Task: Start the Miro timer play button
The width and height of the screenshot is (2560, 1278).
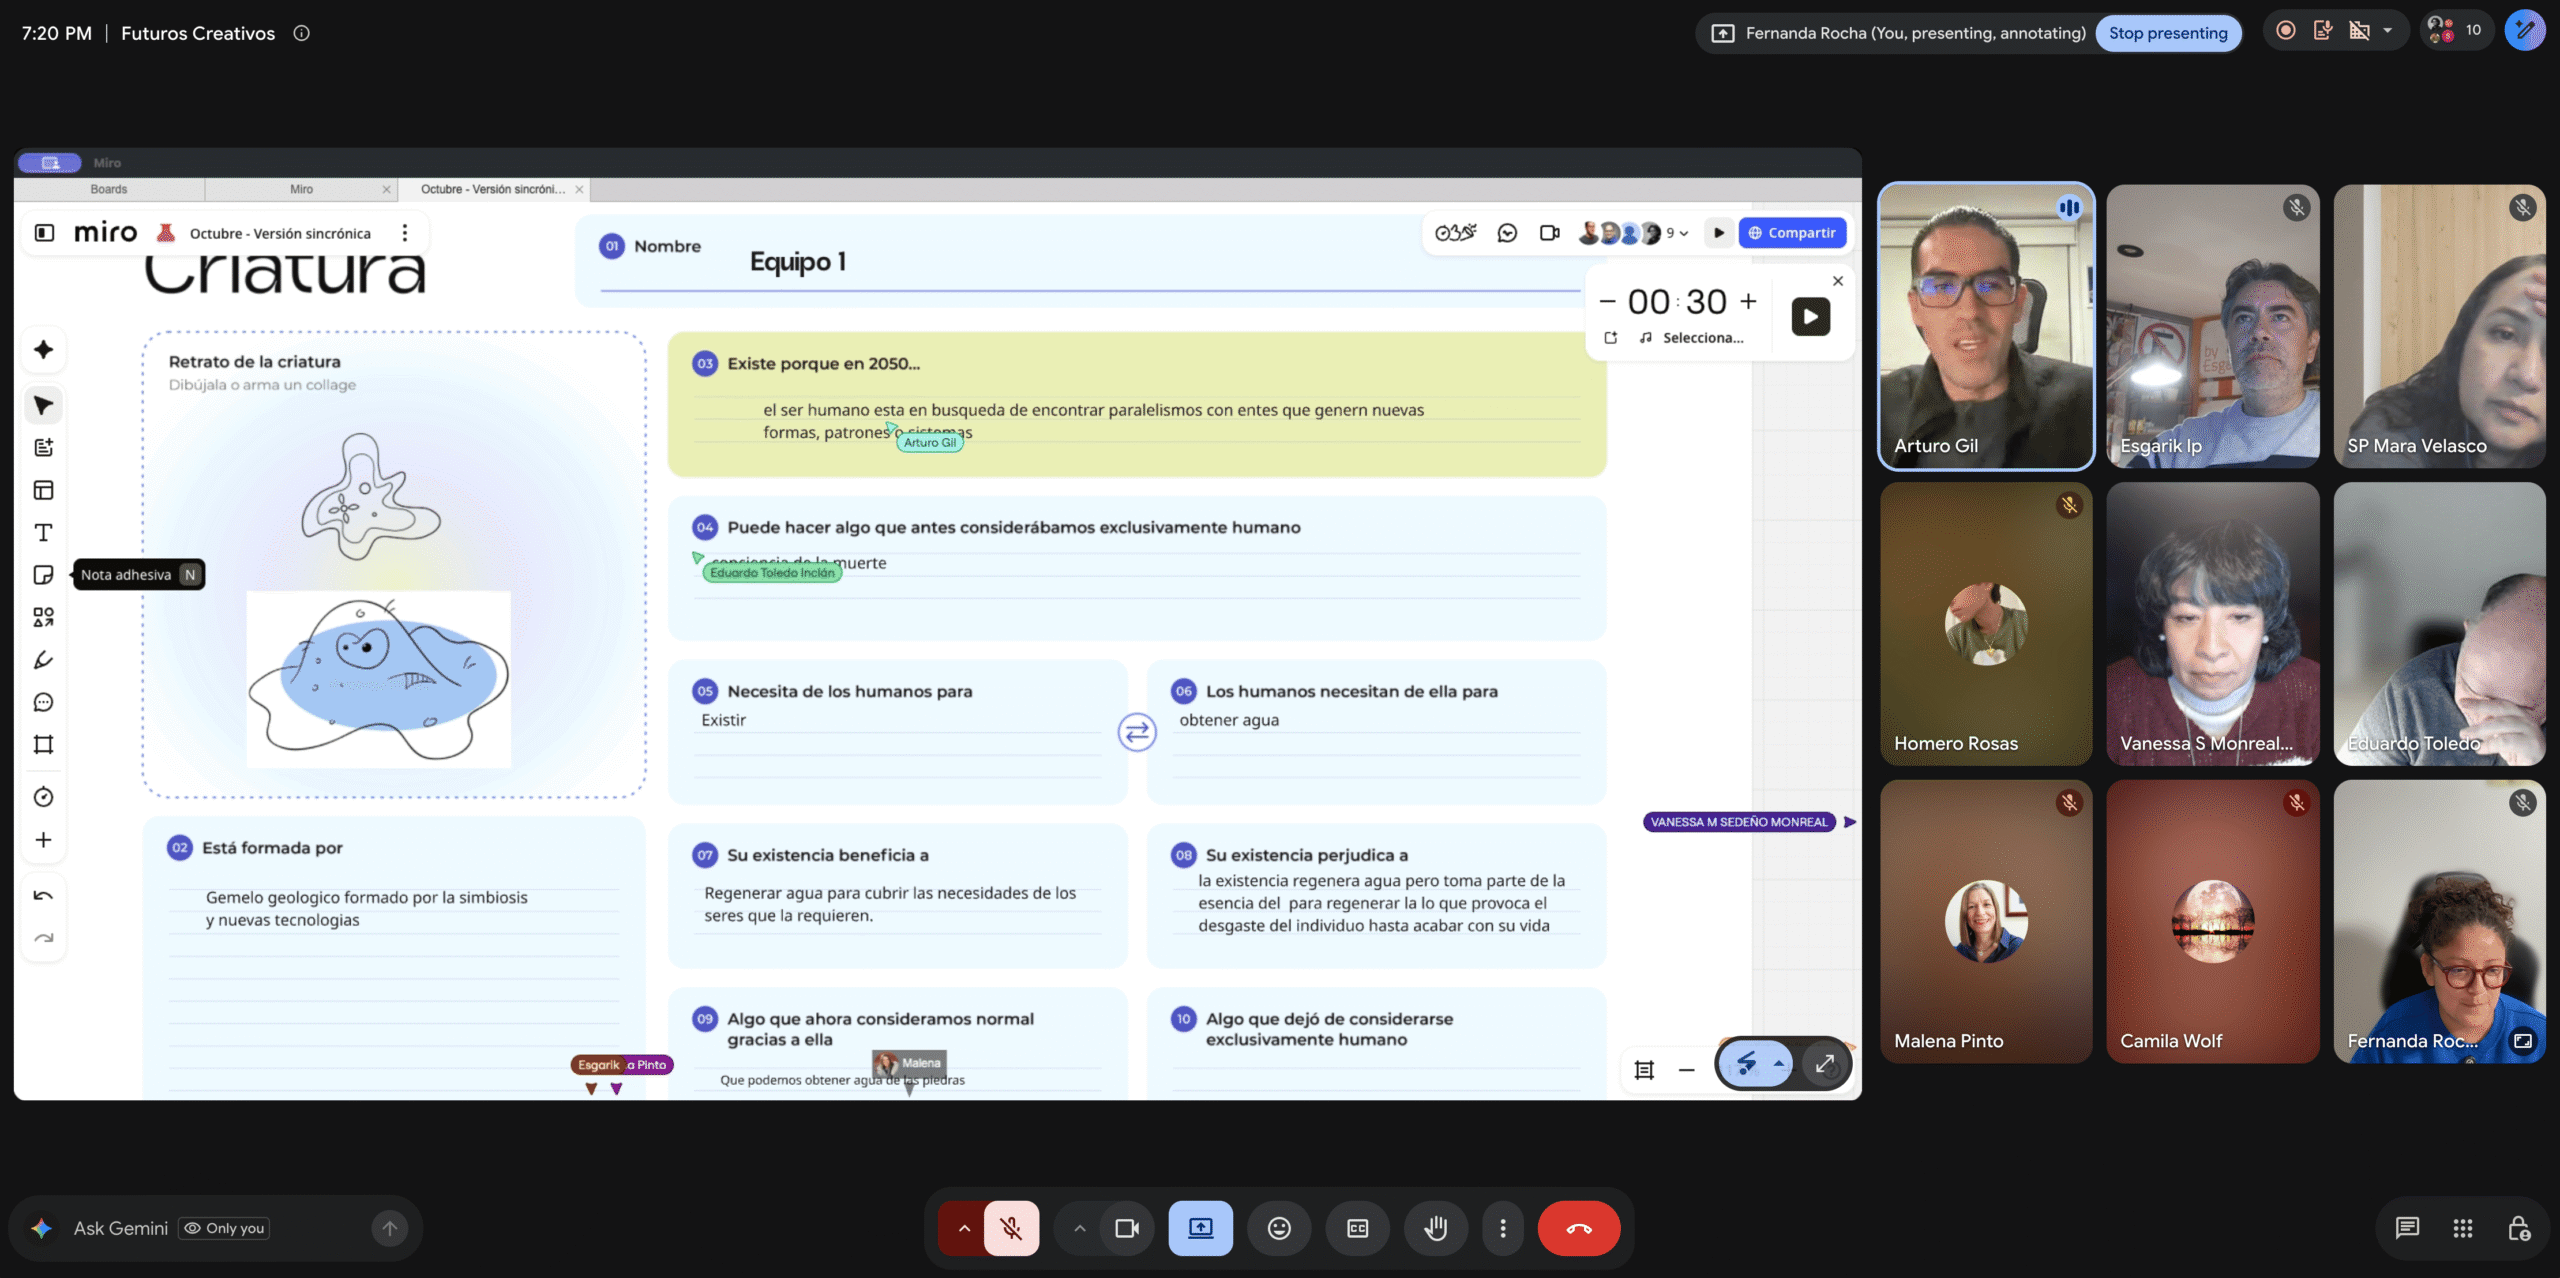Action: tap(1810, 317)
